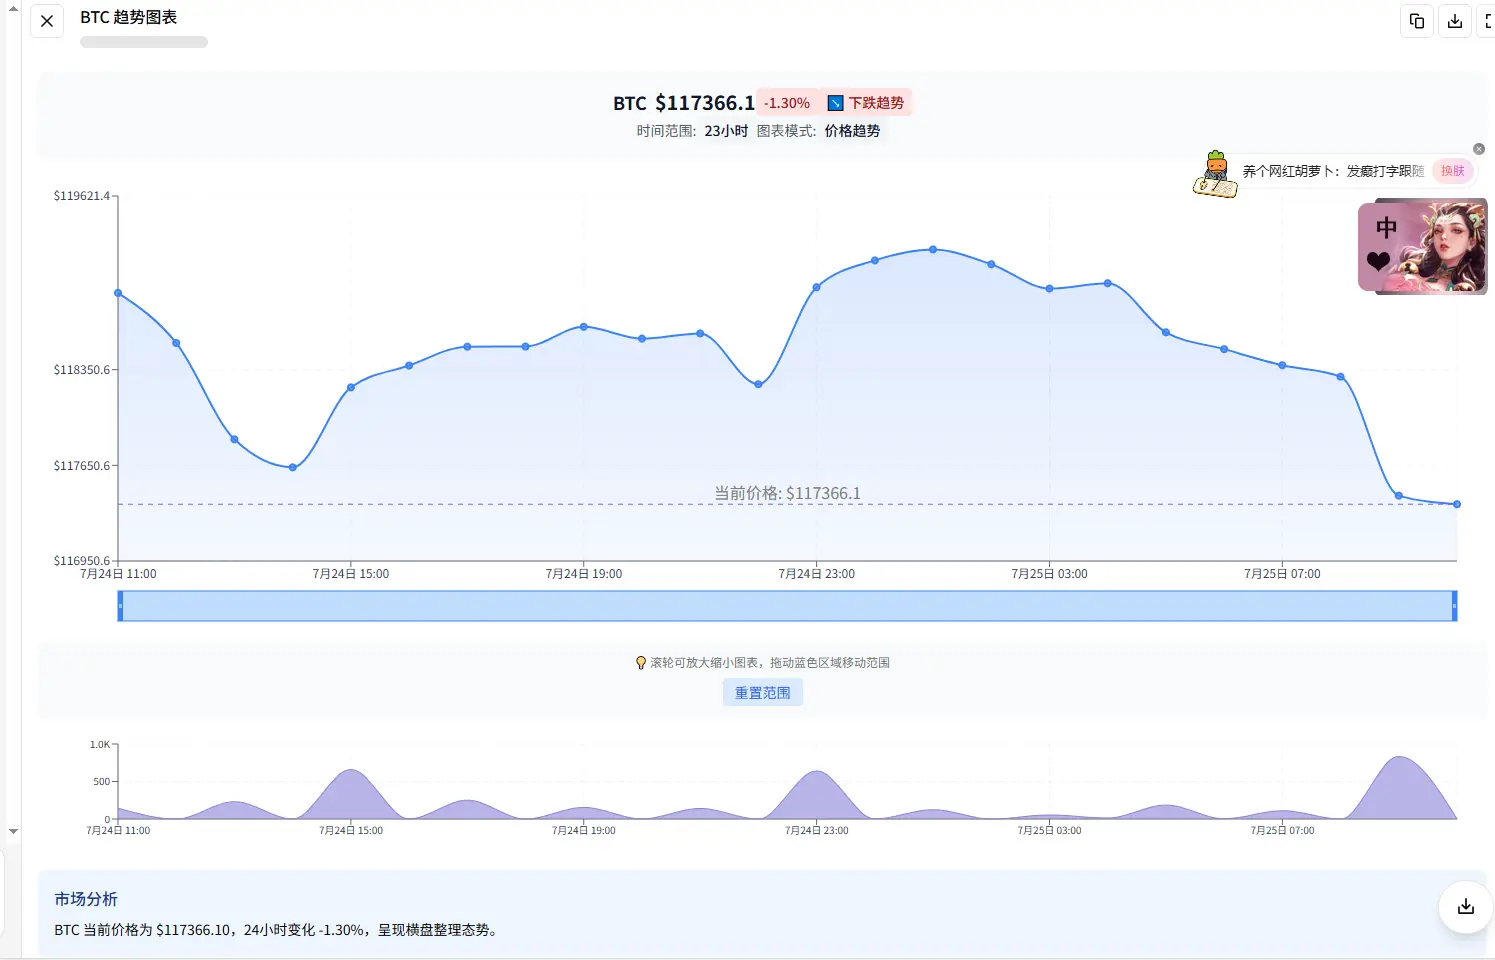Click the 重置范围 reset range button
This screenshot has width=1495, height=960.
tap(763, 692)
